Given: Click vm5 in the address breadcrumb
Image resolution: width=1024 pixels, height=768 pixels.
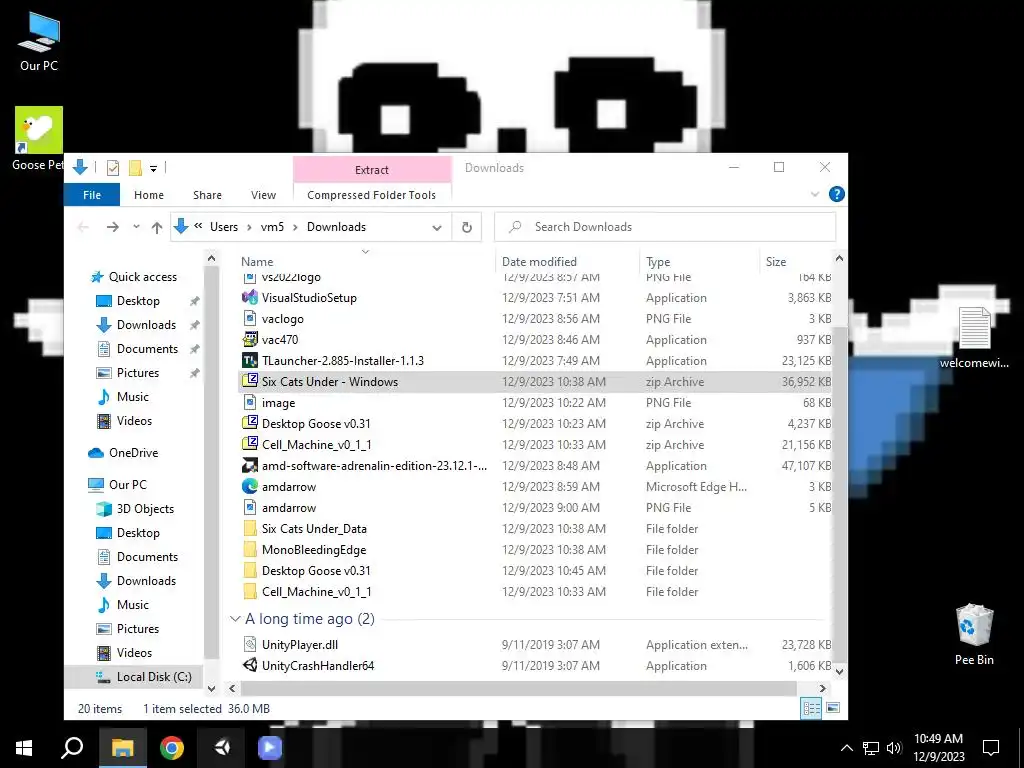Looking at the screenshot, I should [x=272, y=227].
